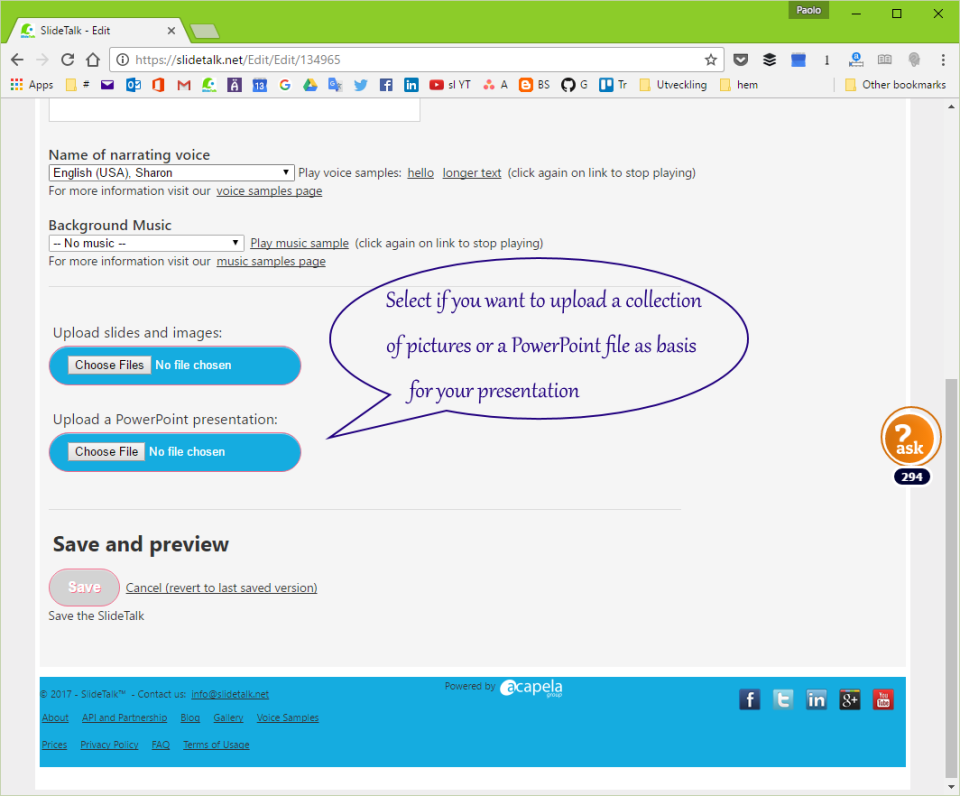960x796 pixels.
Task: Click the text box above narrating voice
Action: point(234,111)
